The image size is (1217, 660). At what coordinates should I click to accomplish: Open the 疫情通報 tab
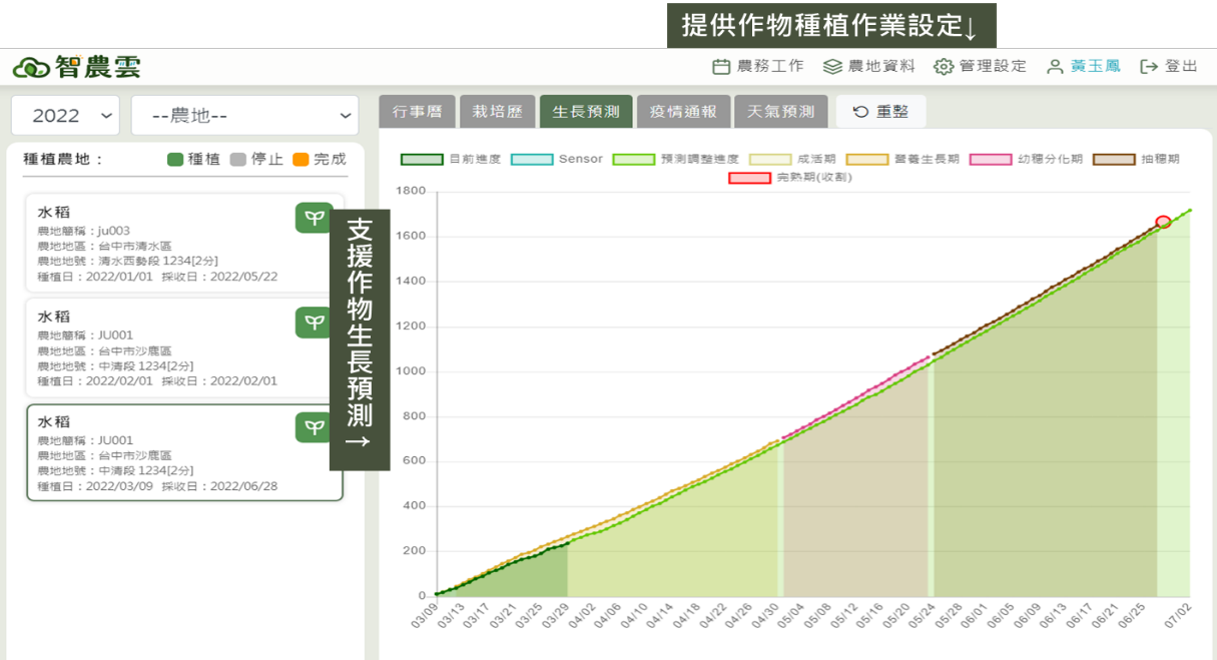(x=683, y=112)
